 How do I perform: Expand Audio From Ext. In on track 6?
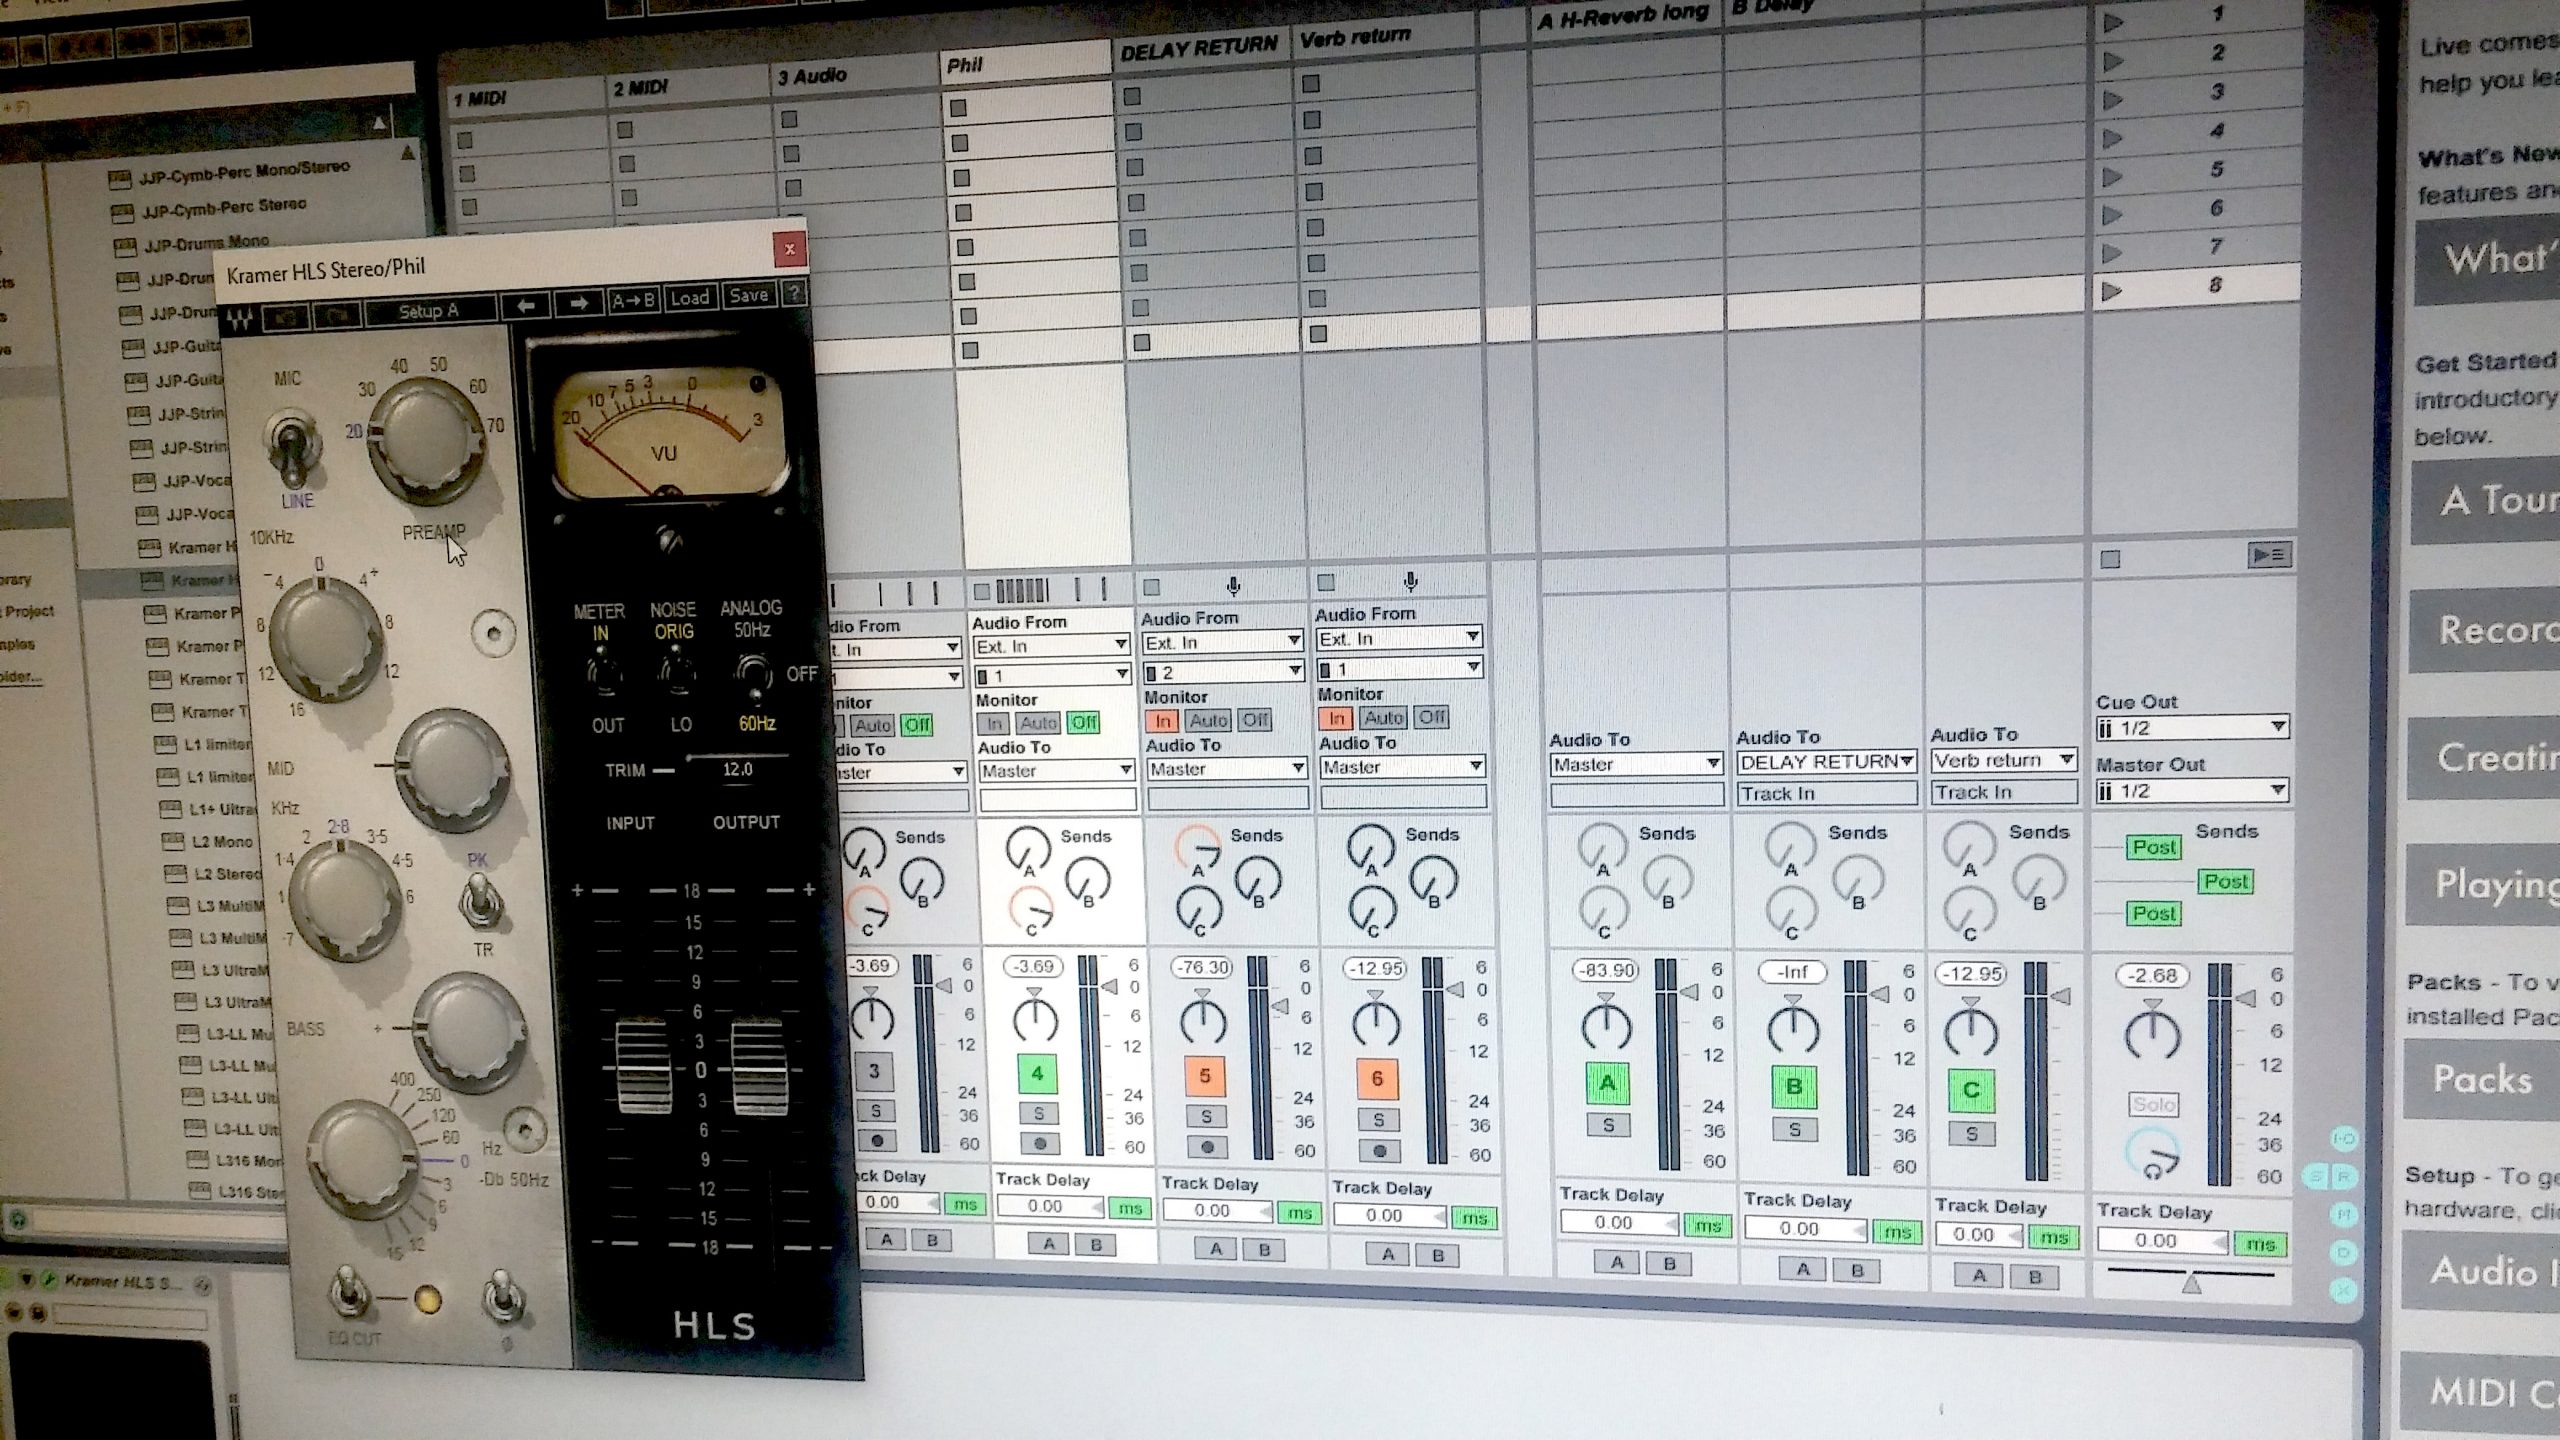coord(1398,638)
